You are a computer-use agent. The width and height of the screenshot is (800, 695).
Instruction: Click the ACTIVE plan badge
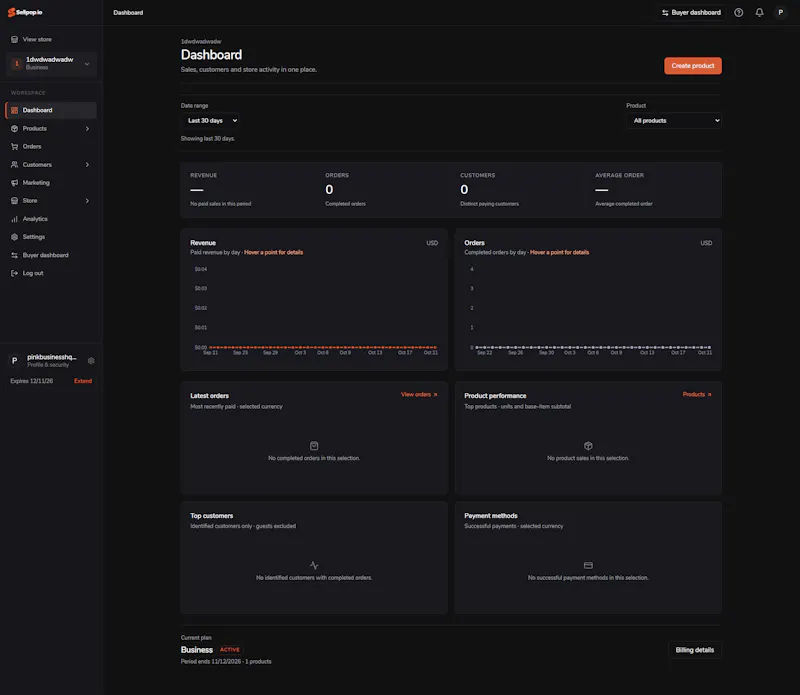(x=230, y=650)
